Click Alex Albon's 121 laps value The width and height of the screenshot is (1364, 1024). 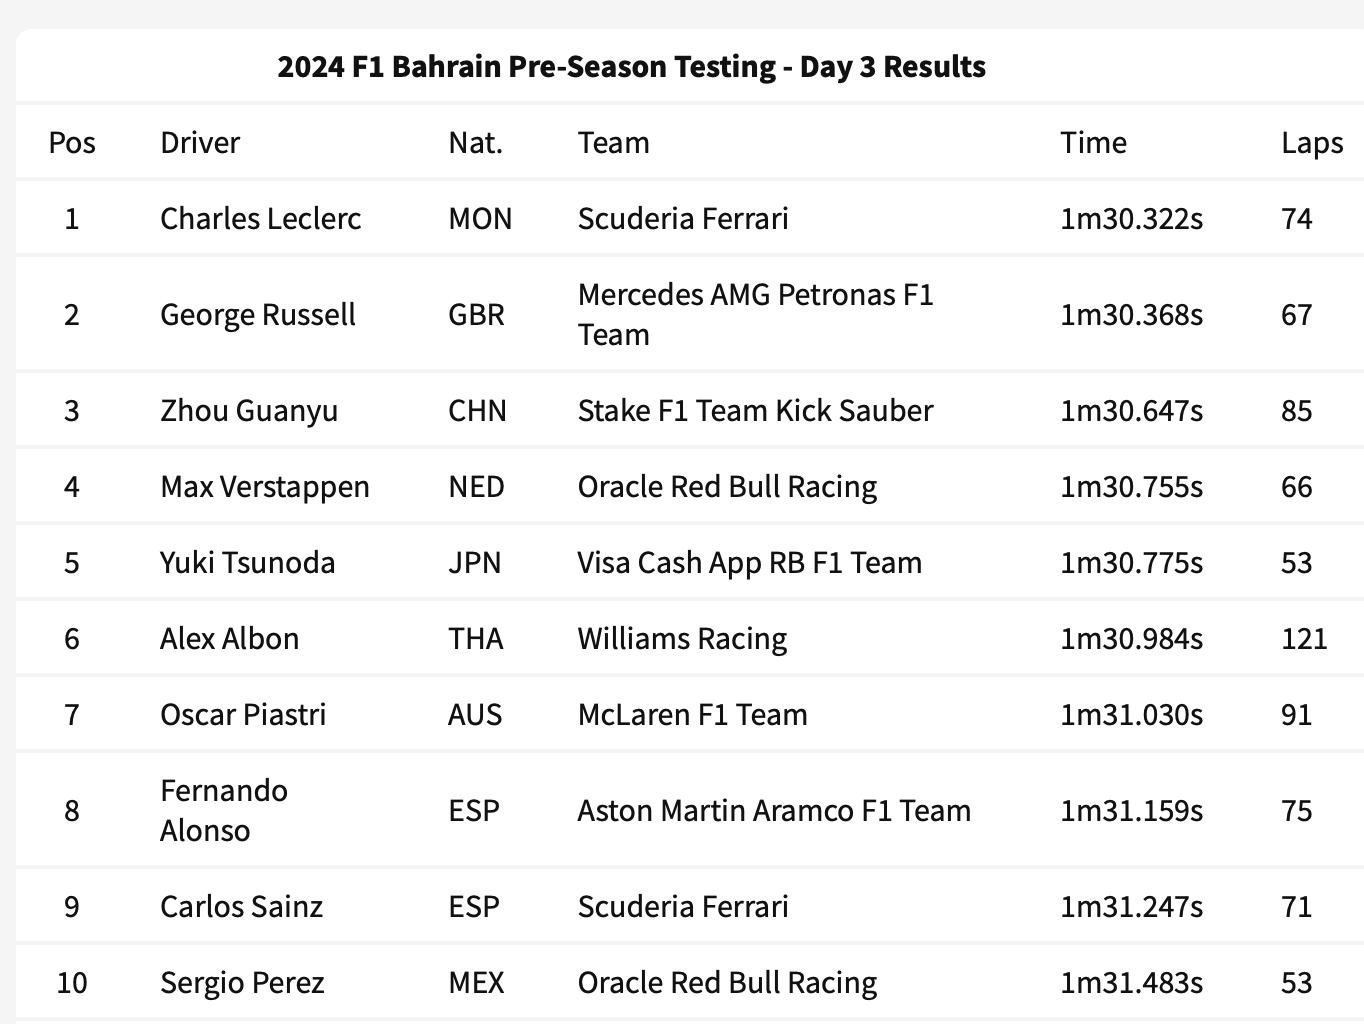click(x=1303, y=638)
